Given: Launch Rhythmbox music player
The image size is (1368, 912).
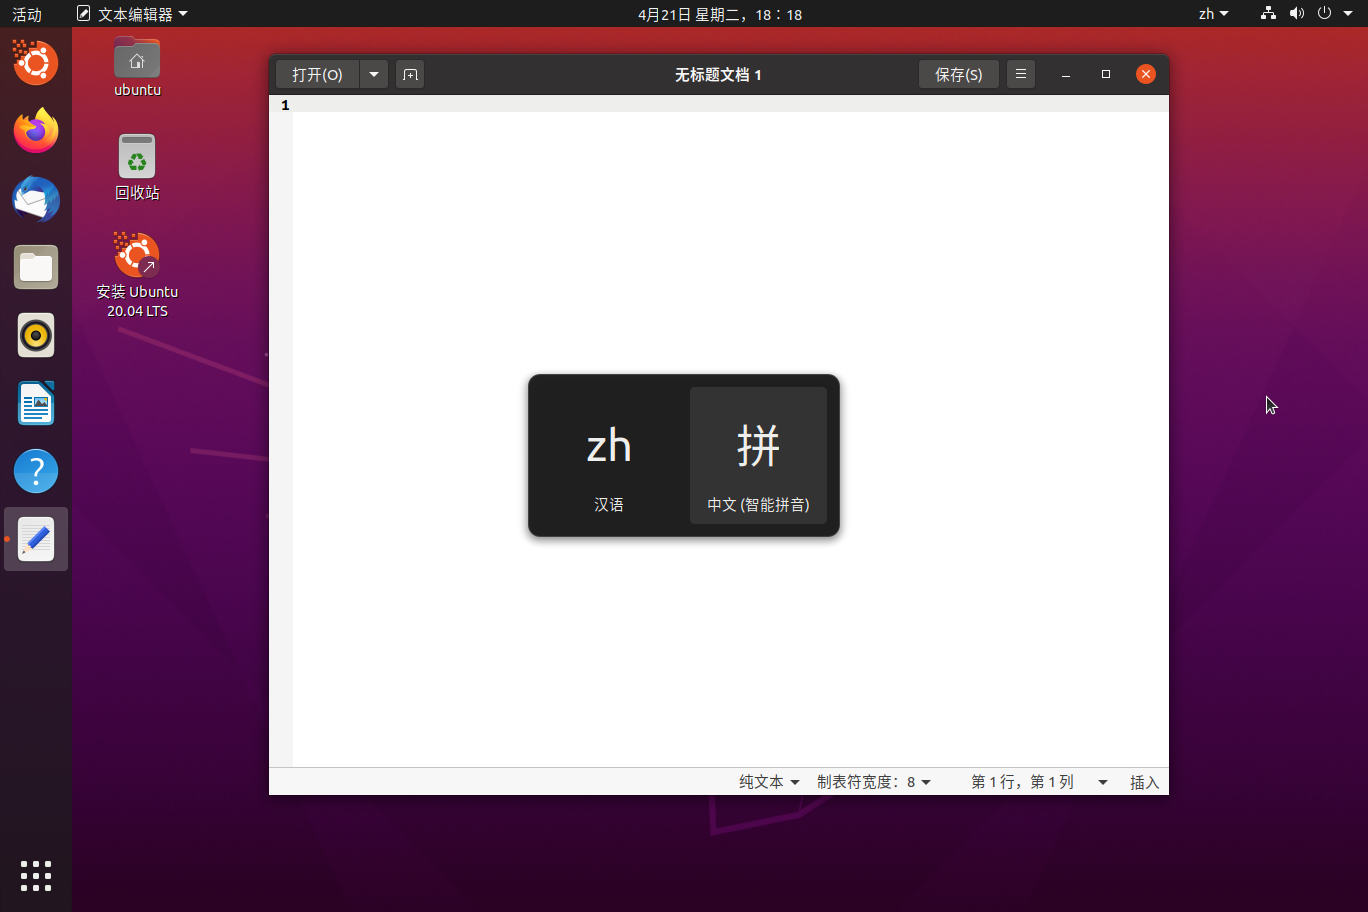Looking at the screenshot, I should pyautogui.click(x=36, y=335).
